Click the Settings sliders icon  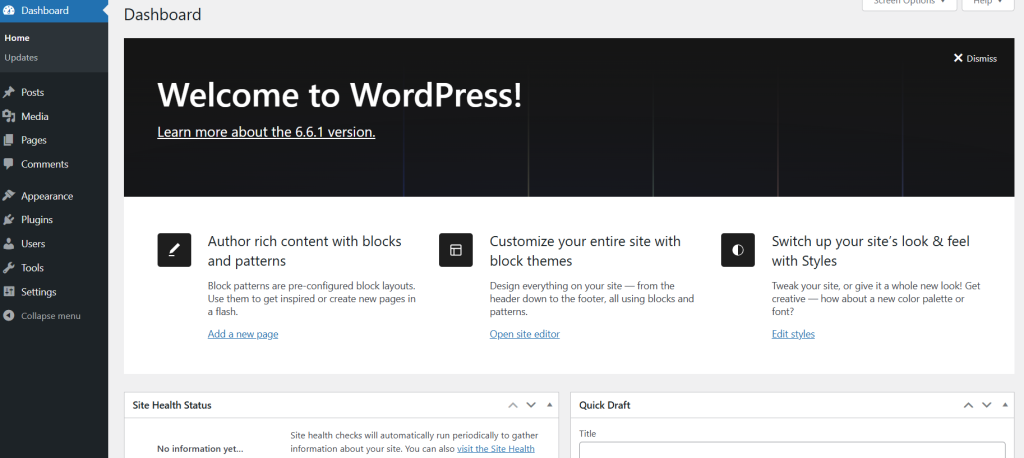tap(8, 291)
